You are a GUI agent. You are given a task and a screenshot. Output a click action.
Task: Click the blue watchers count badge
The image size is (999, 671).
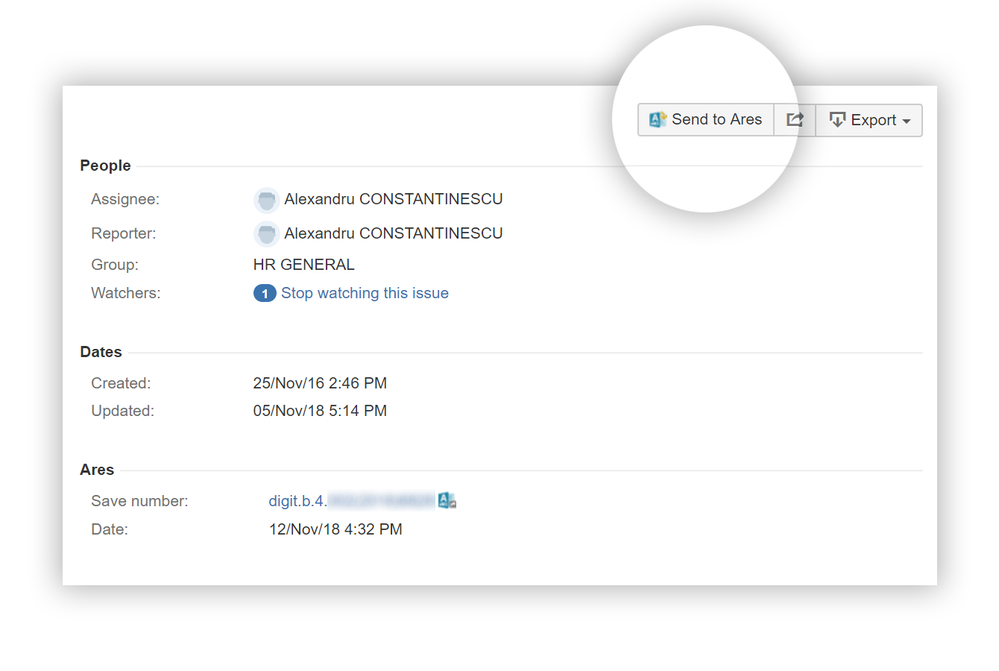262,293
